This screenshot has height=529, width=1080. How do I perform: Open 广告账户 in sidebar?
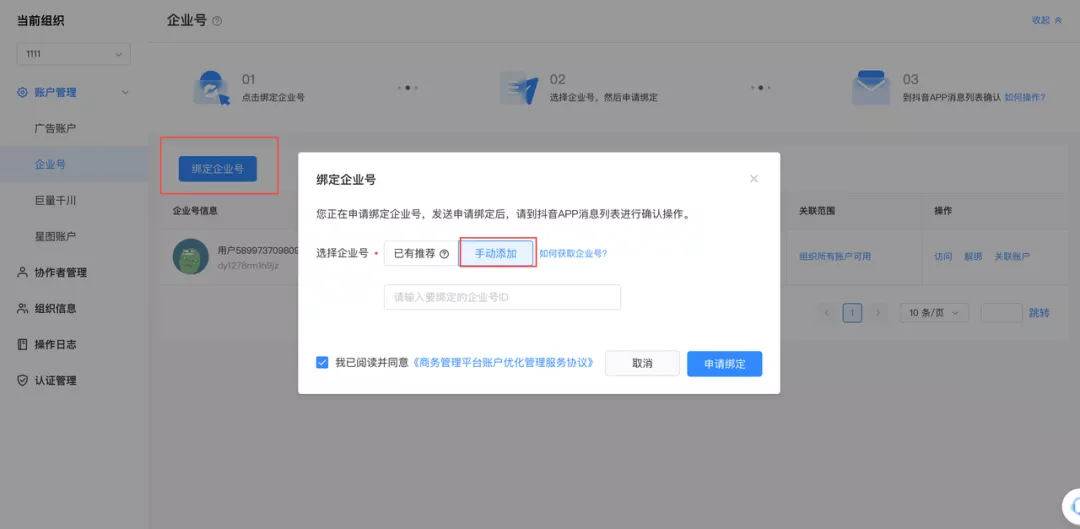pos(55,128)
